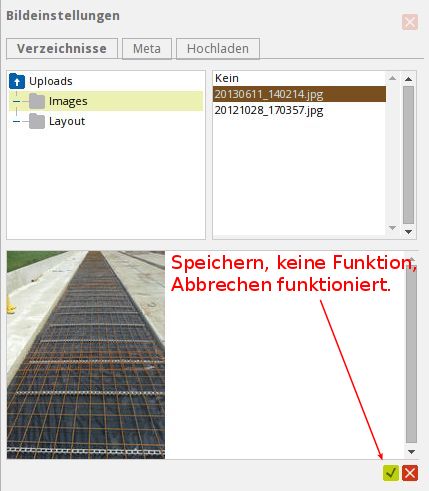Click the Uploads root folder icon
The height and width of the screenshot is (491, 429).
point(17,81)
